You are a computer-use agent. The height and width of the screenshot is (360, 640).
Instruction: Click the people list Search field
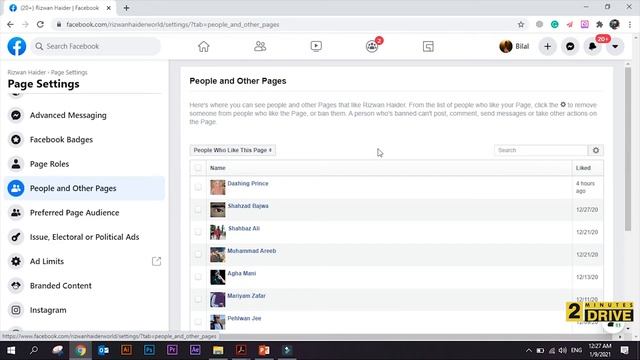click(541, 150)
